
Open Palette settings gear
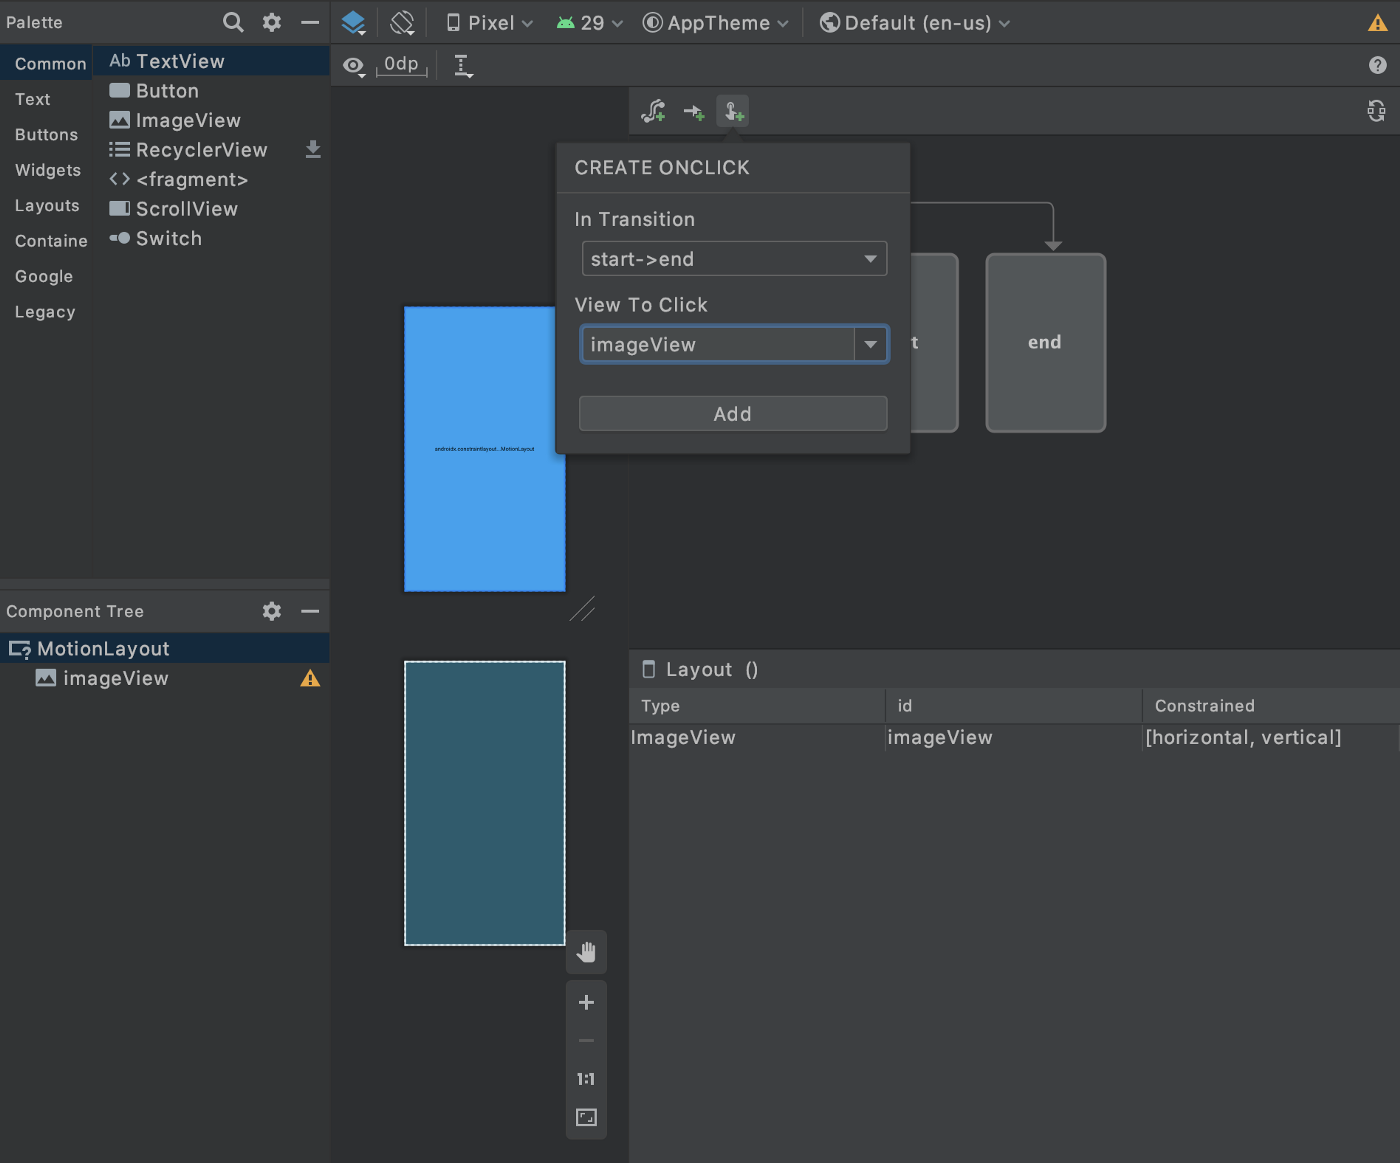272,22
